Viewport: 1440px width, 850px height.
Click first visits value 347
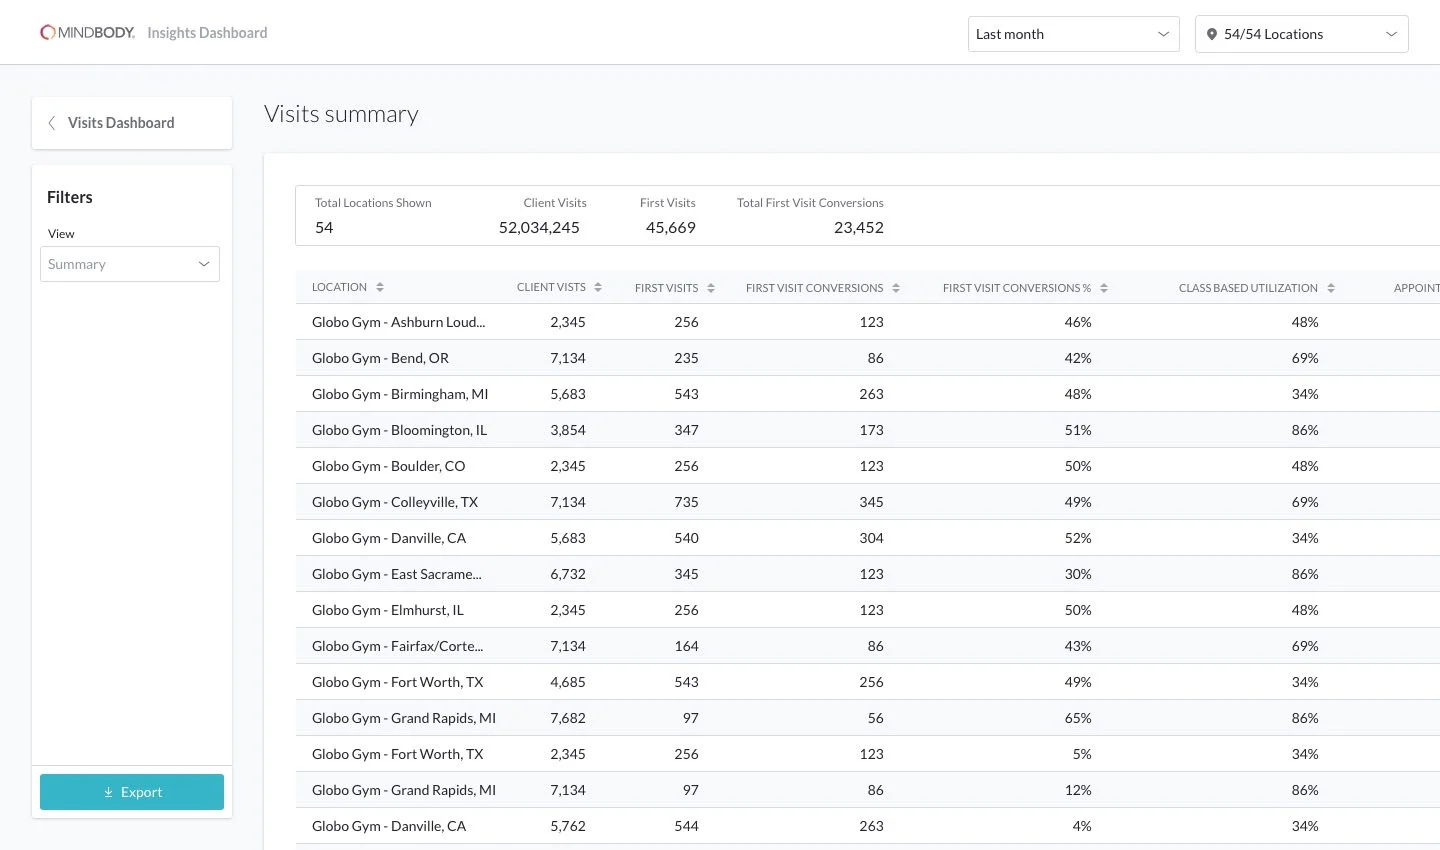tap(686, 430)
